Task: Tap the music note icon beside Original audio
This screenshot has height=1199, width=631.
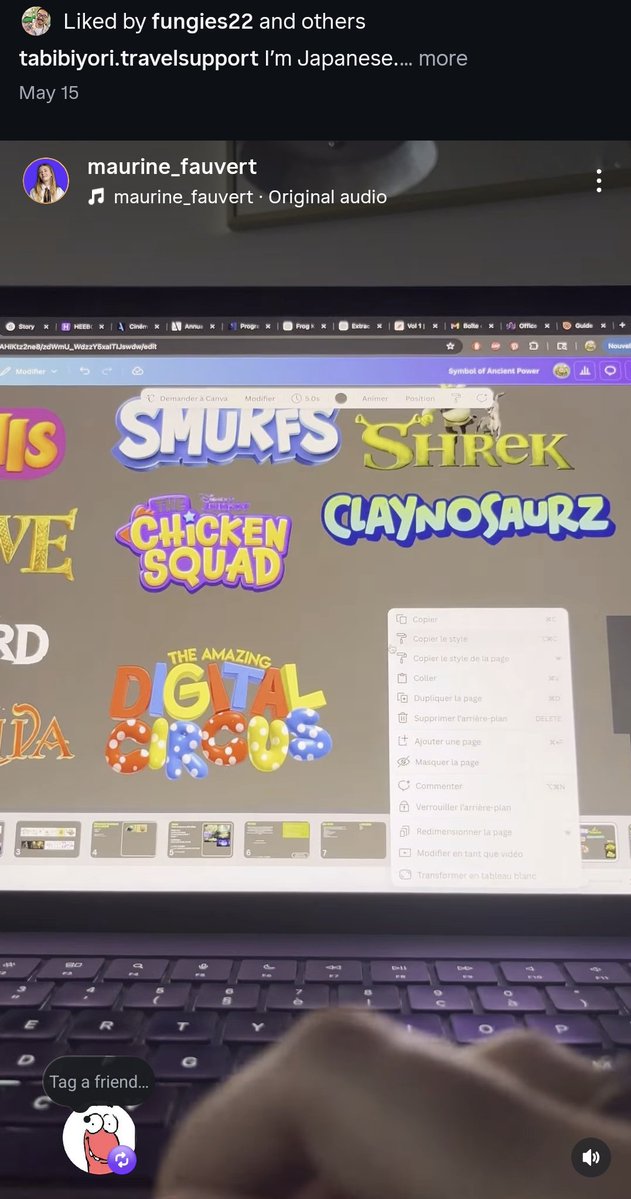Action: coord(96,197)
